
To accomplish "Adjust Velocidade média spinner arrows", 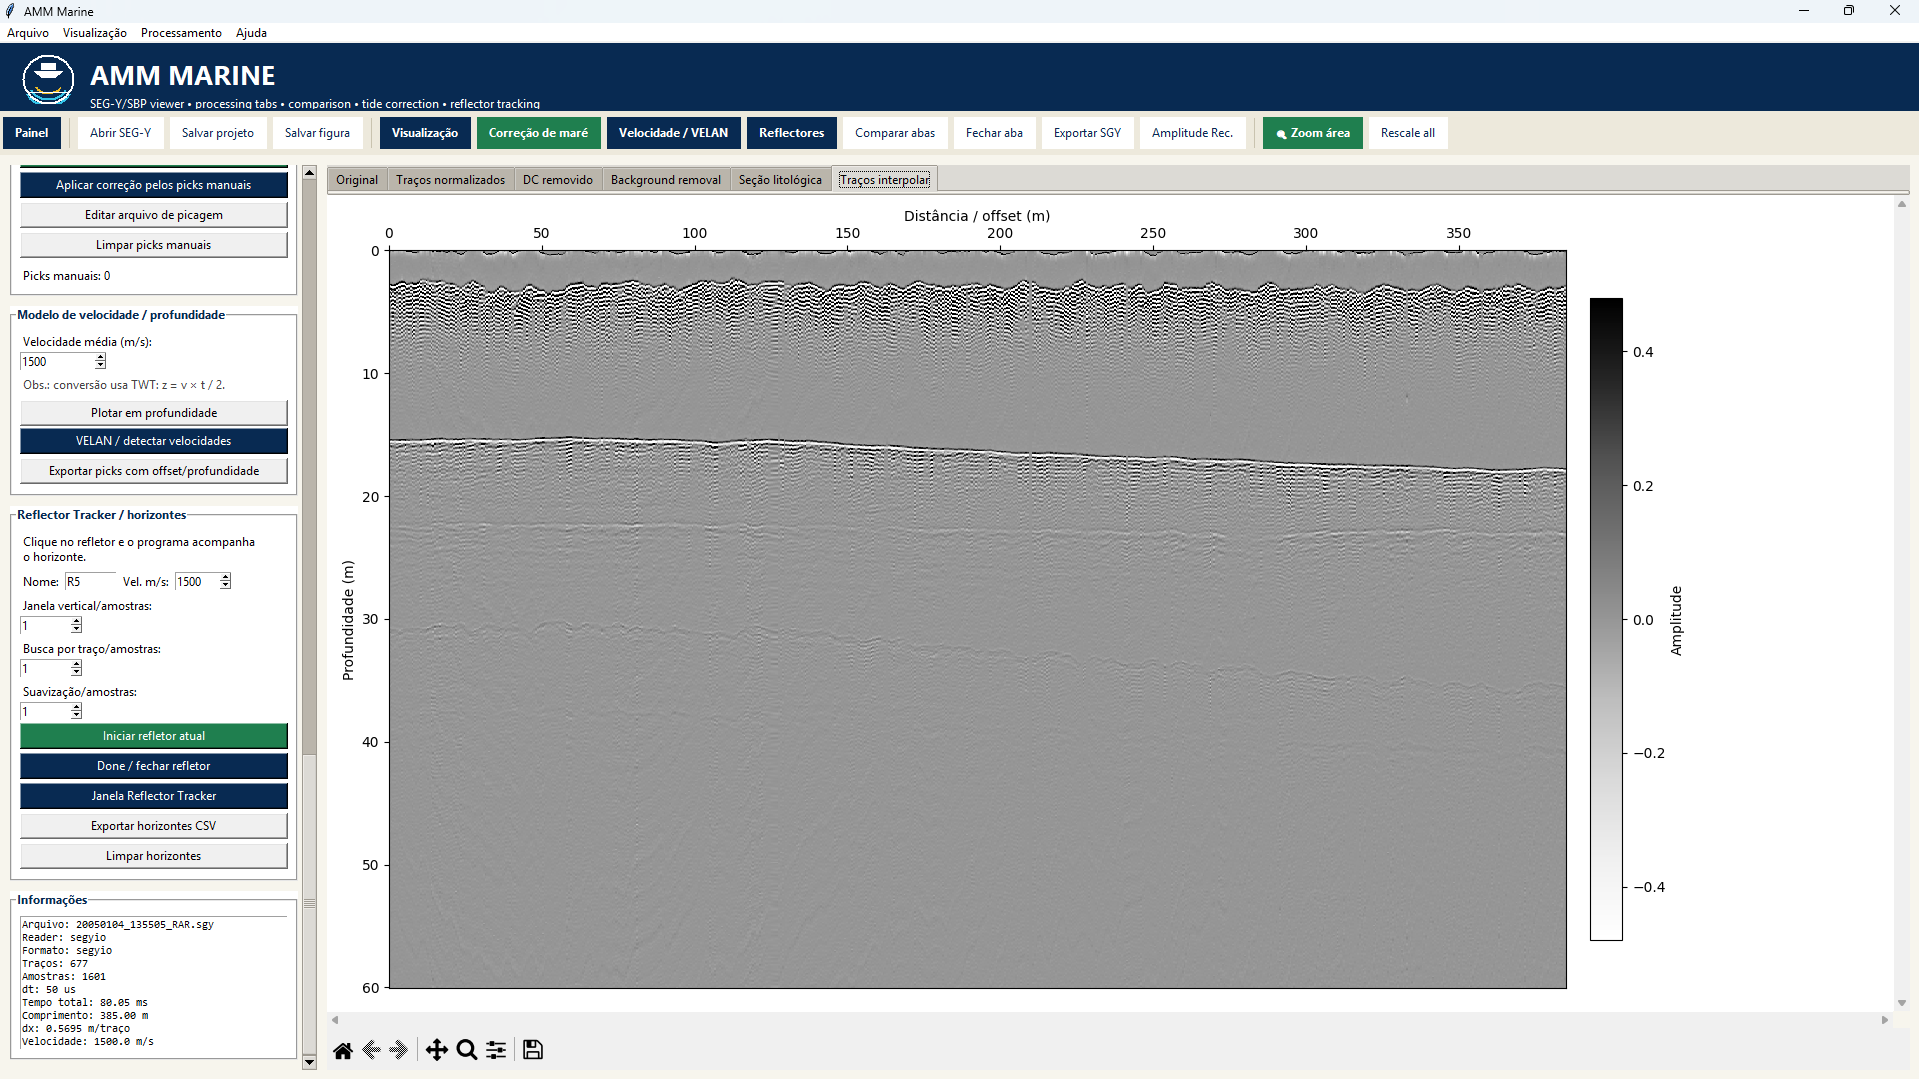I will point(100,362).
